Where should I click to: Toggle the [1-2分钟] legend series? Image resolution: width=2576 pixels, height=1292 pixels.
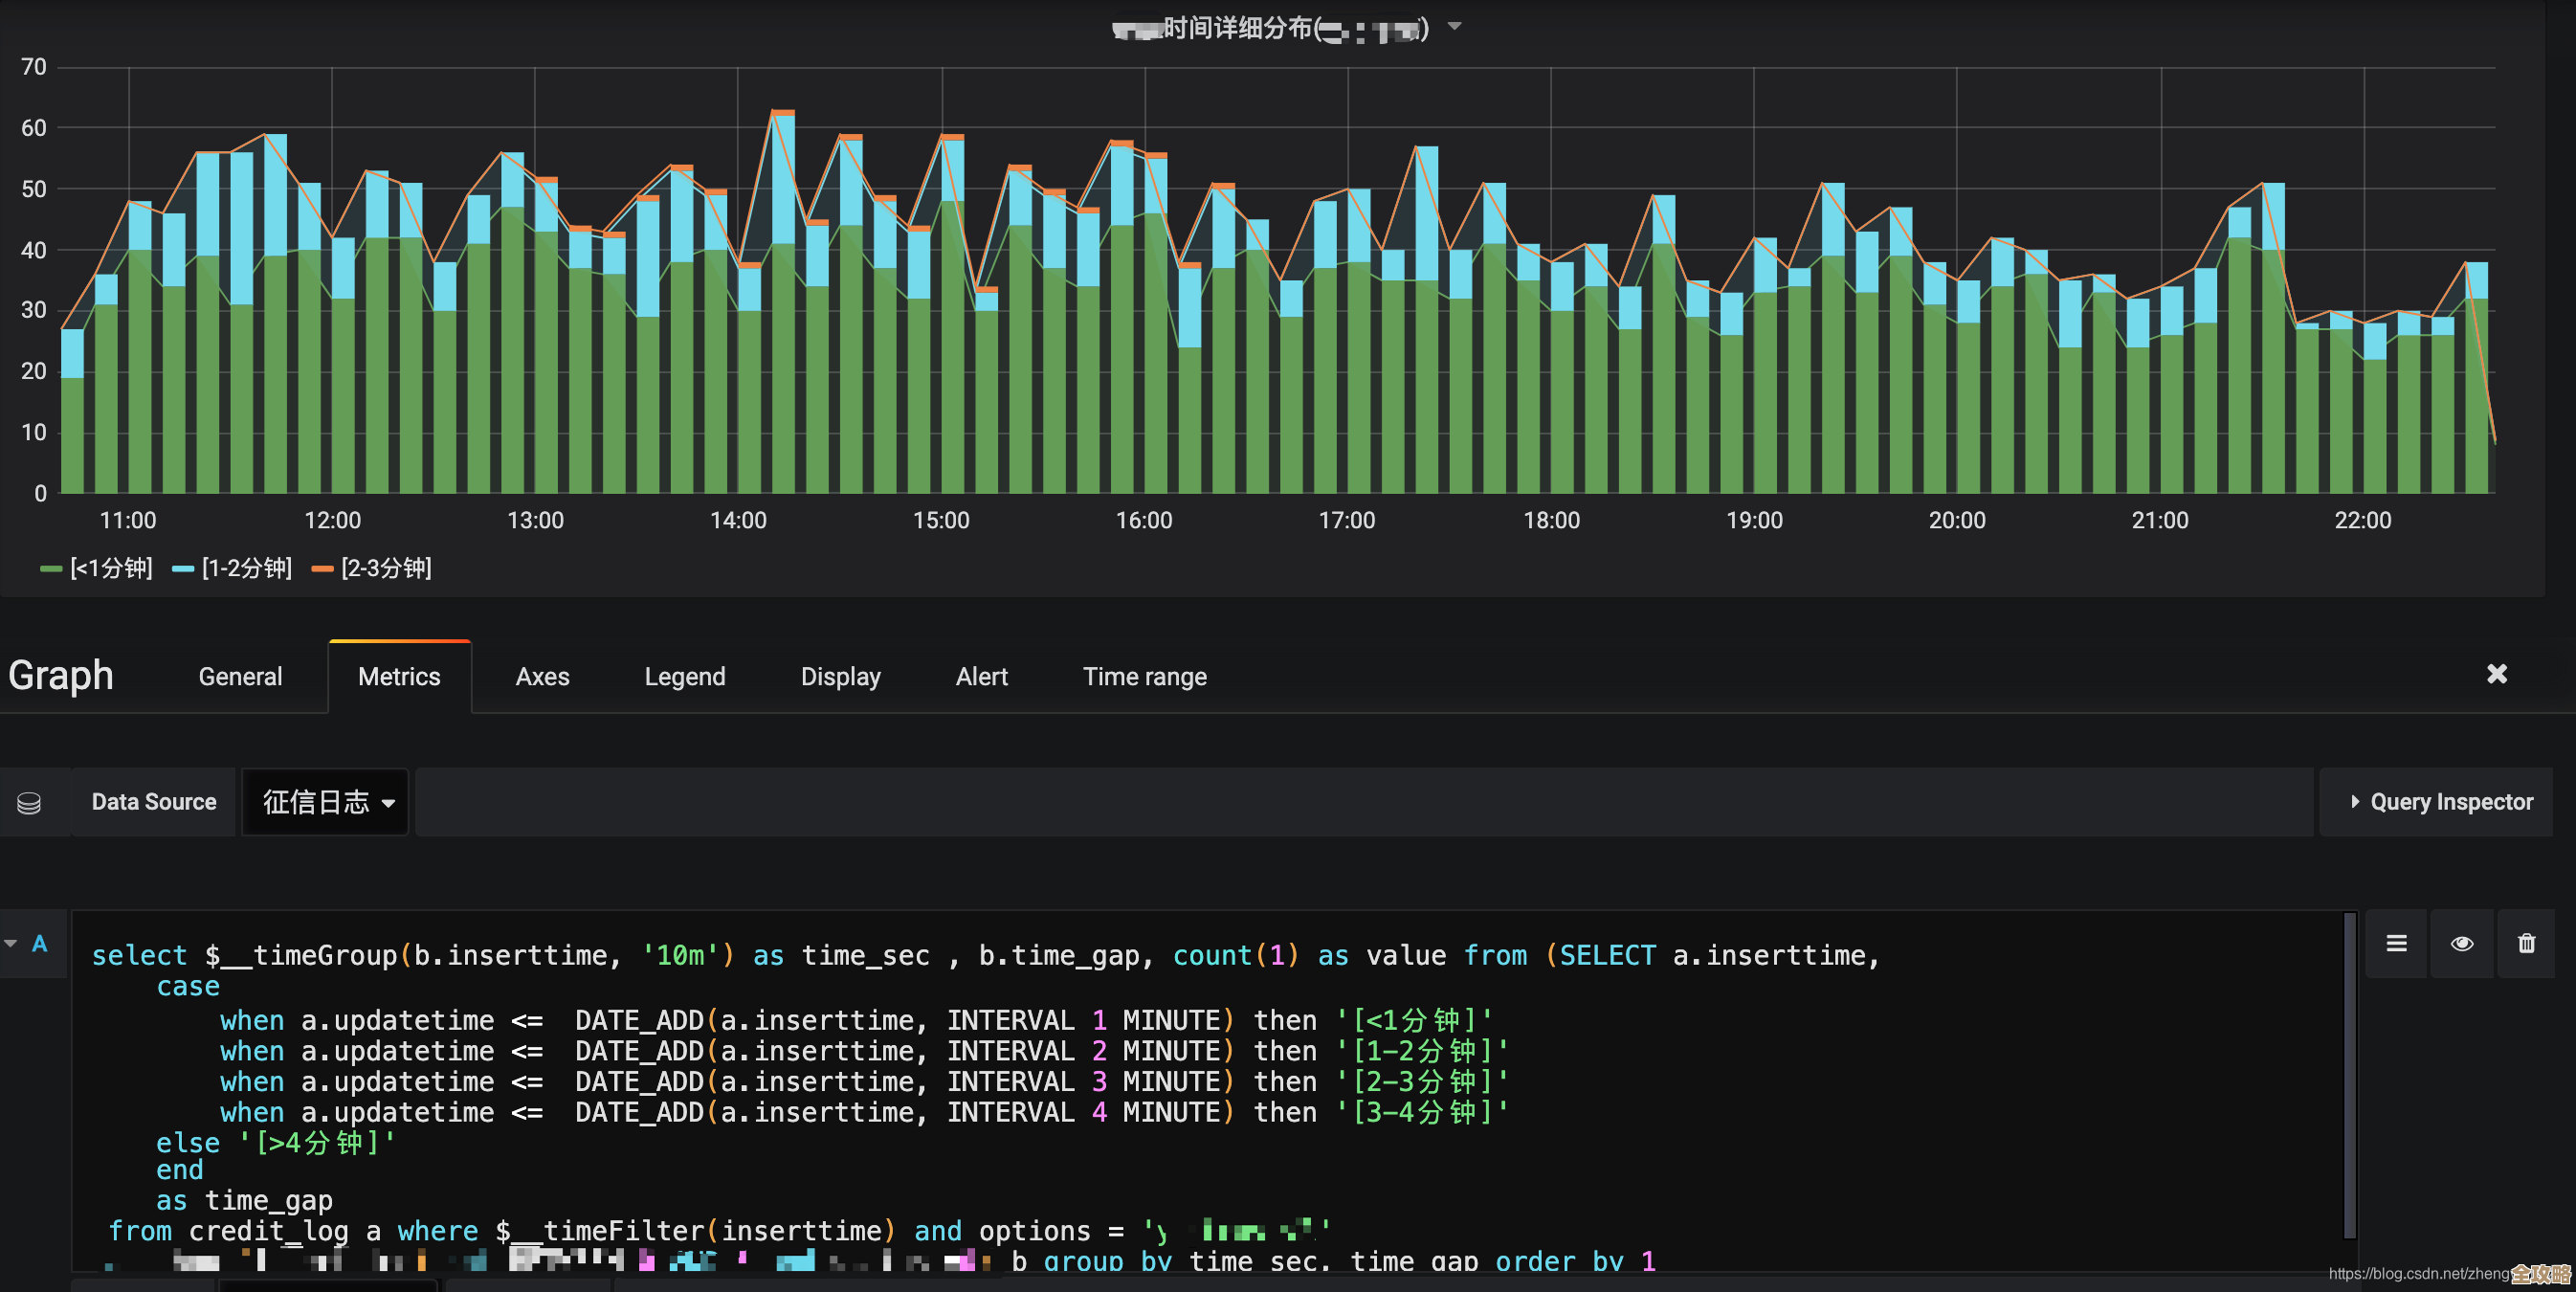click(246, 568)
